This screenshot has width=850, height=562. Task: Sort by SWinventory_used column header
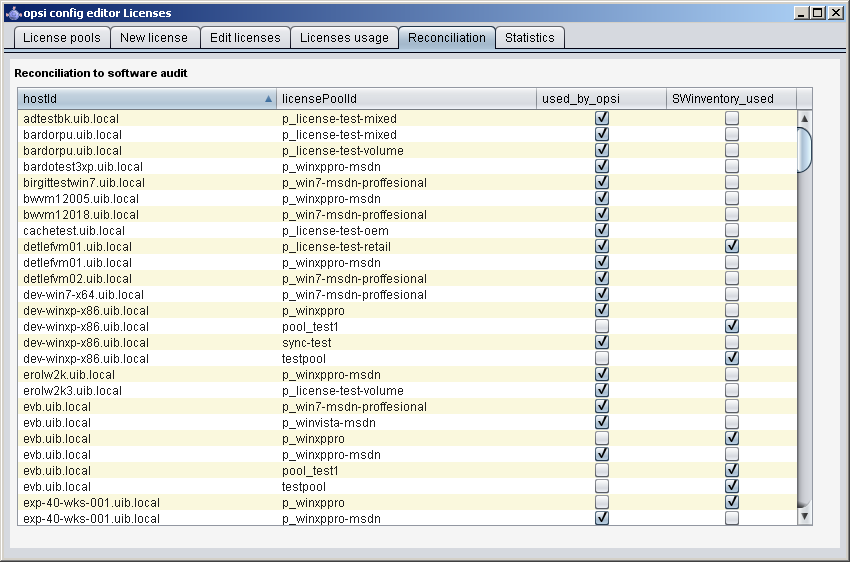[731, 99]
